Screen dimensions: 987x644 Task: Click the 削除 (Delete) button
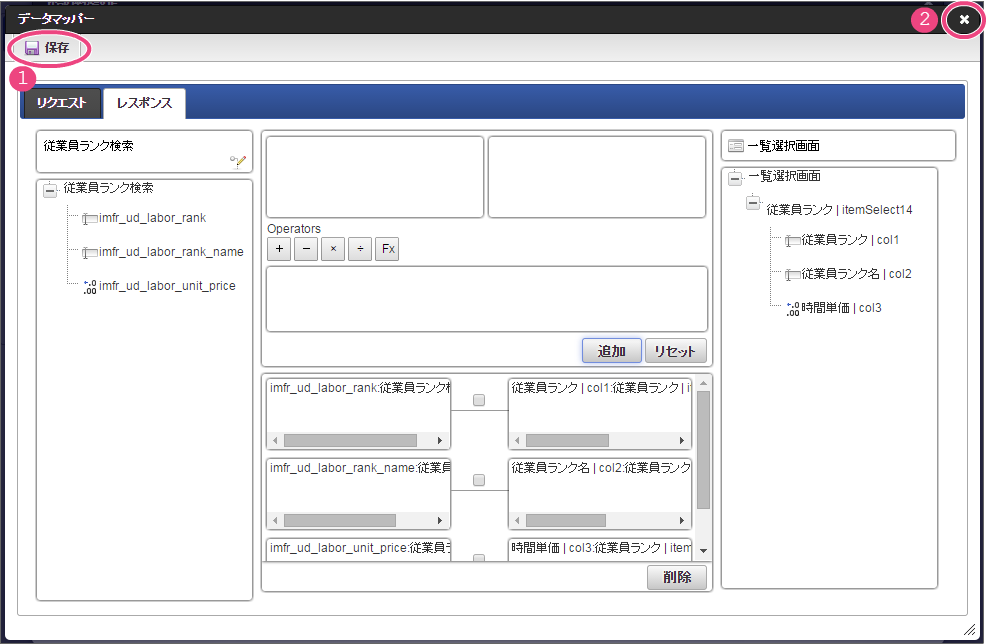(x=677, y=577)
